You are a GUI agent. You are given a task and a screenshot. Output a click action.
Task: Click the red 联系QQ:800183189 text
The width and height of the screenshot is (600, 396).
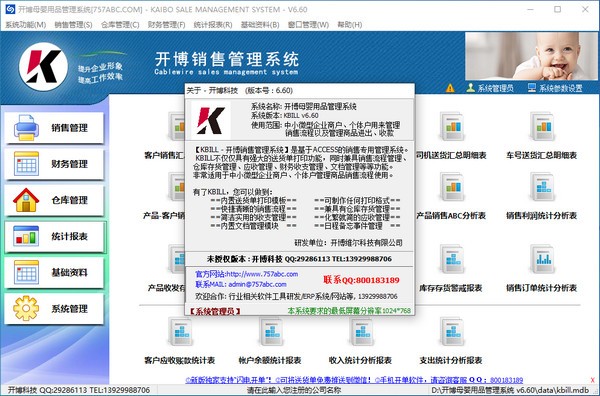(x=361, y=280)
